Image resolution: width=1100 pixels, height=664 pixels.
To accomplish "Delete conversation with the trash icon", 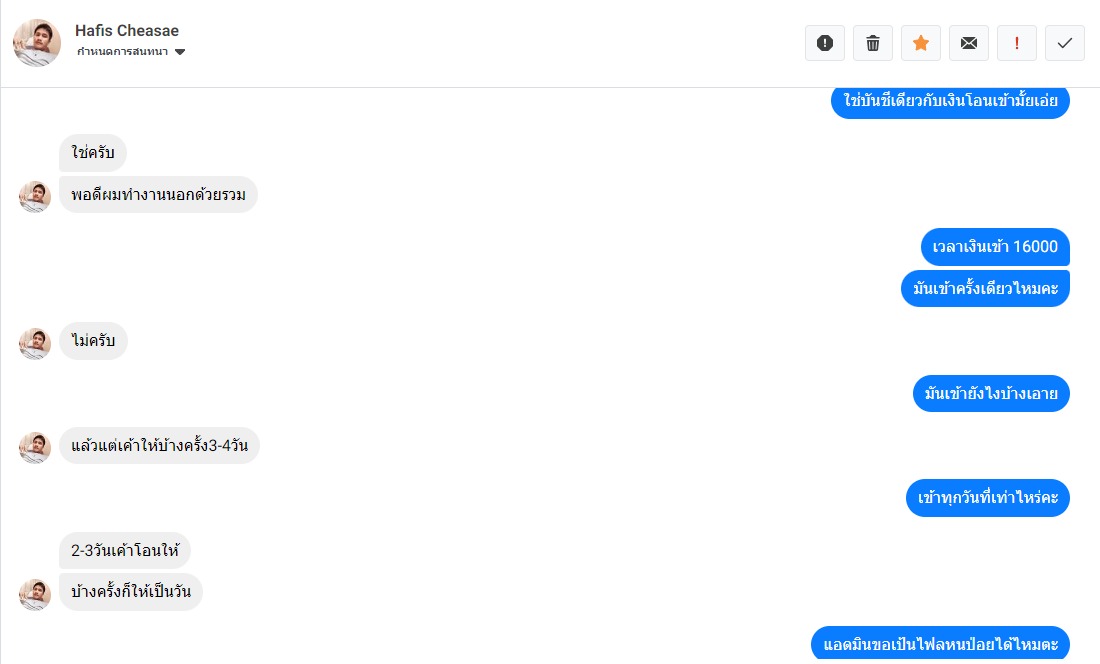I will [x=873, y=43].
